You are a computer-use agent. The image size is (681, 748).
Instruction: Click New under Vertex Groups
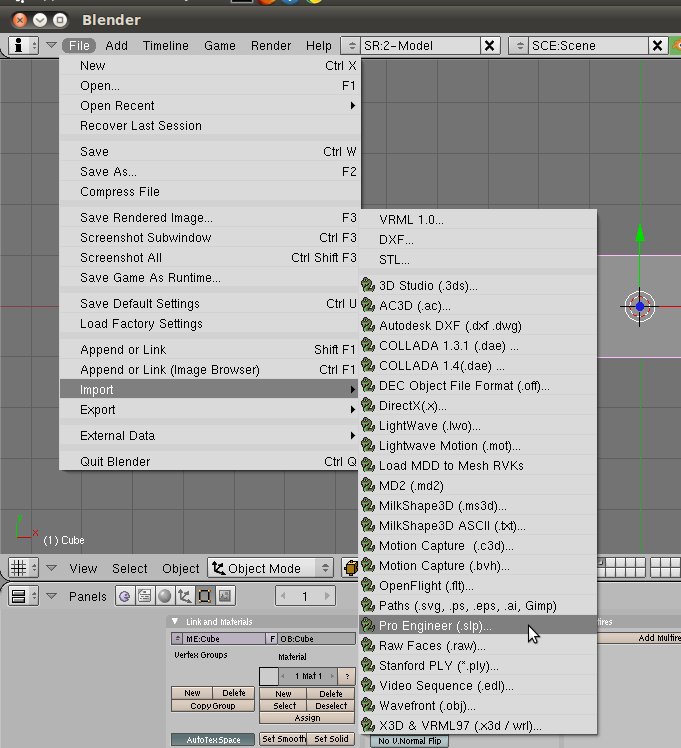tap(192, 693)
